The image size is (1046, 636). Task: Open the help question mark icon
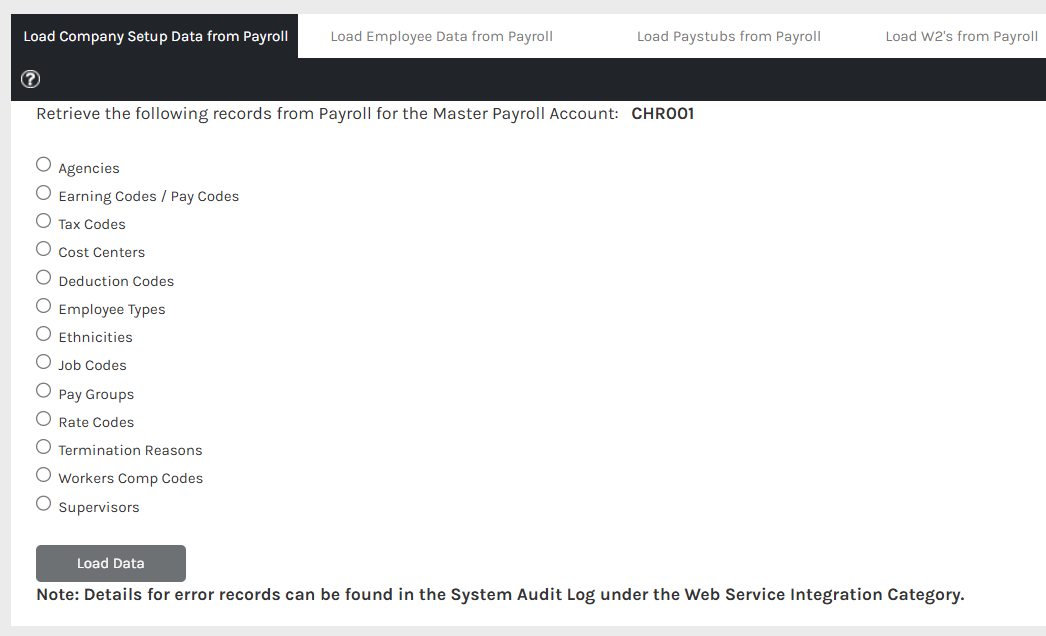[x=30, y=79]
